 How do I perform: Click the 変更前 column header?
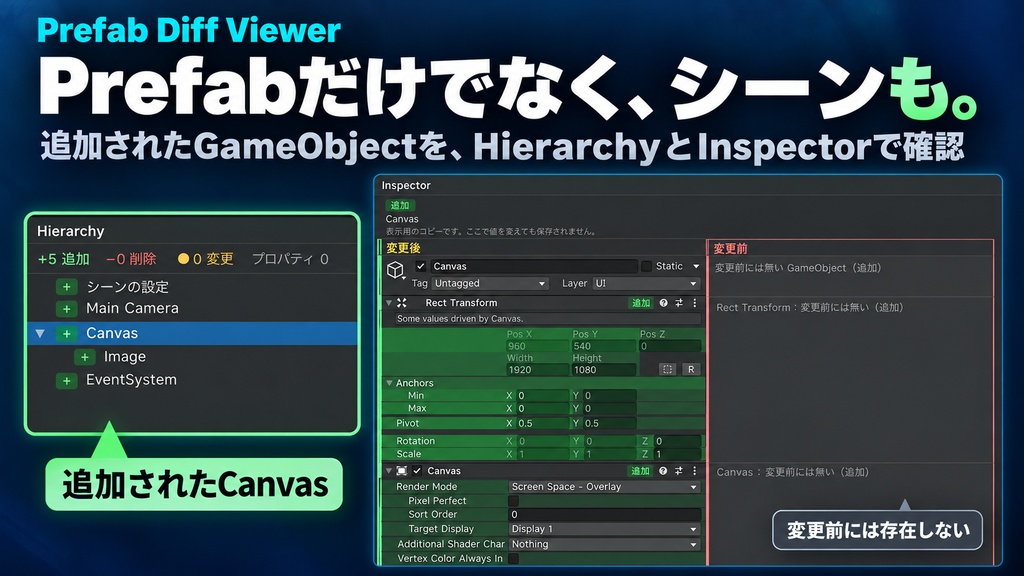730,249
